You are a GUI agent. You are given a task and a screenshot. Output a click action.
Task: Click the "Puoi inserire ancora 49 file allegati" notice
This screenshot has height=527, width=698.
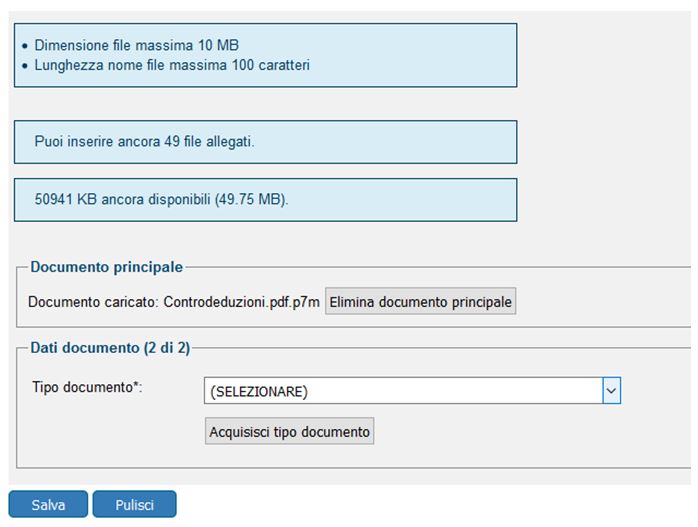pos(144,142)
